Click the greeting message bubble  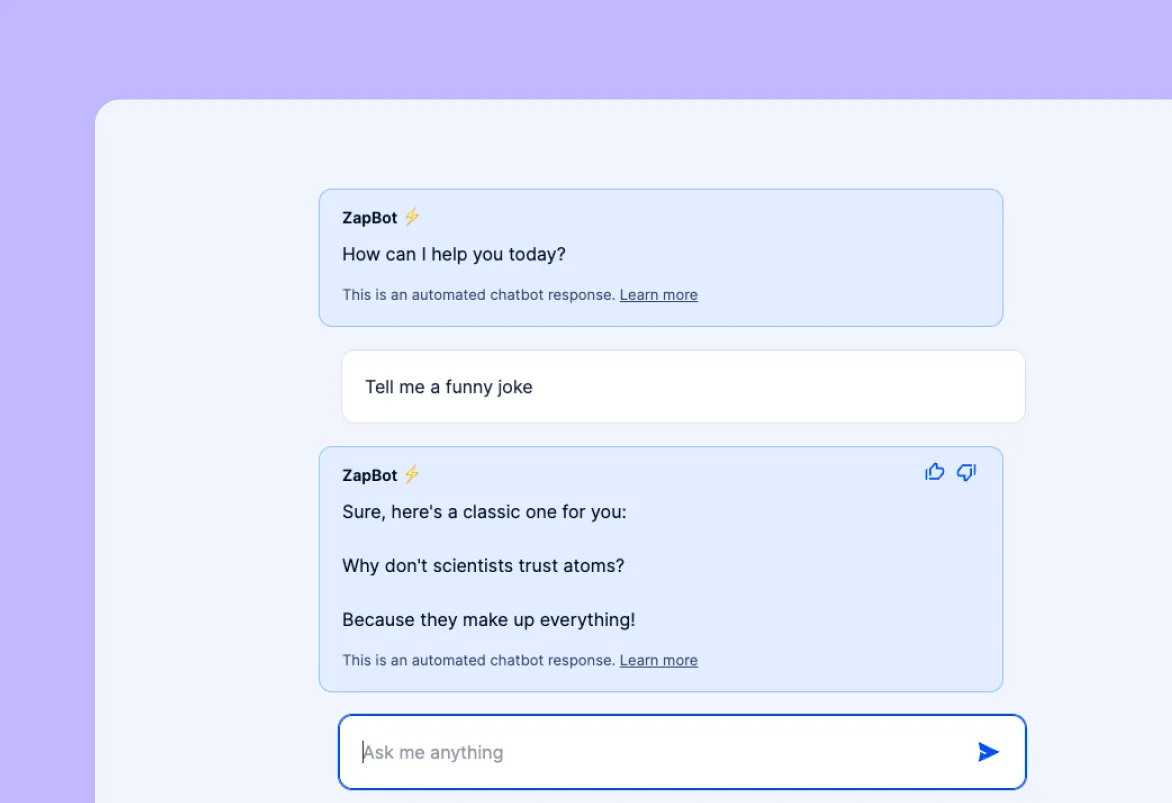click(660, 256)
